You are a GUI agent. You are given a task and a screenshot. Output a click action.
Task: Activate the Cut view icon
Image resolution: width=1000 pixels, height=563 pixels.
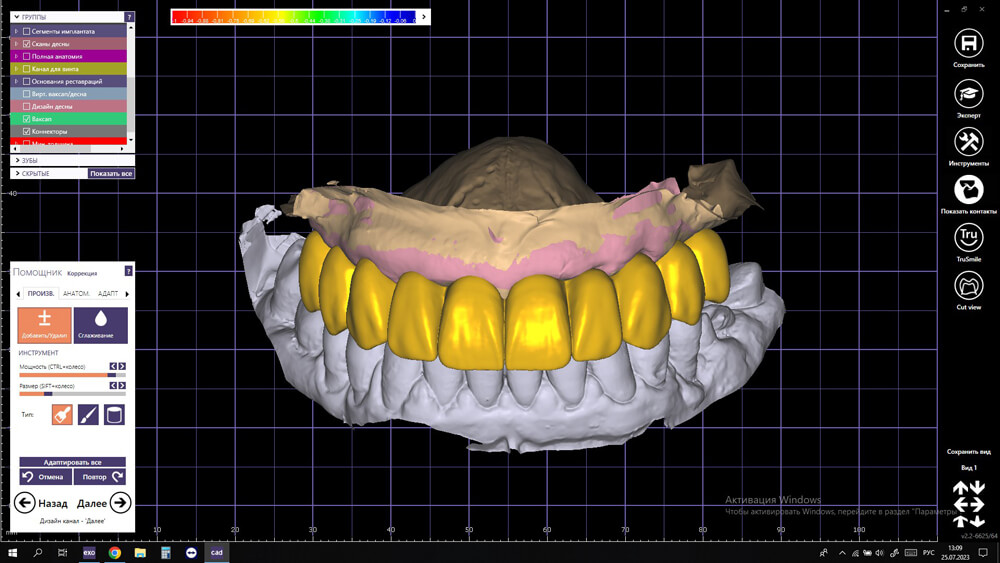(x=968, y=286)
